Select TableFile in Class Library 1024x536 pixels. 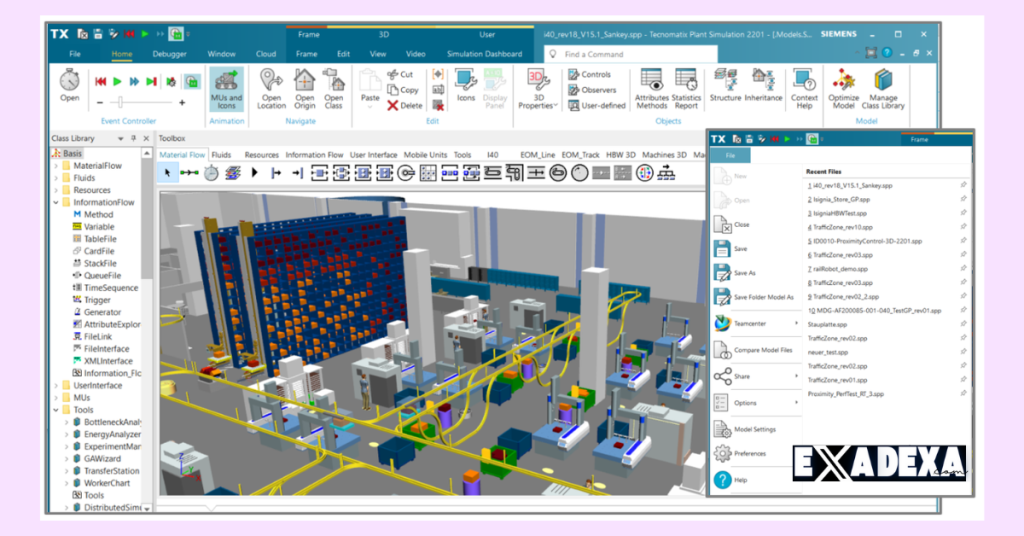point(95,239)
